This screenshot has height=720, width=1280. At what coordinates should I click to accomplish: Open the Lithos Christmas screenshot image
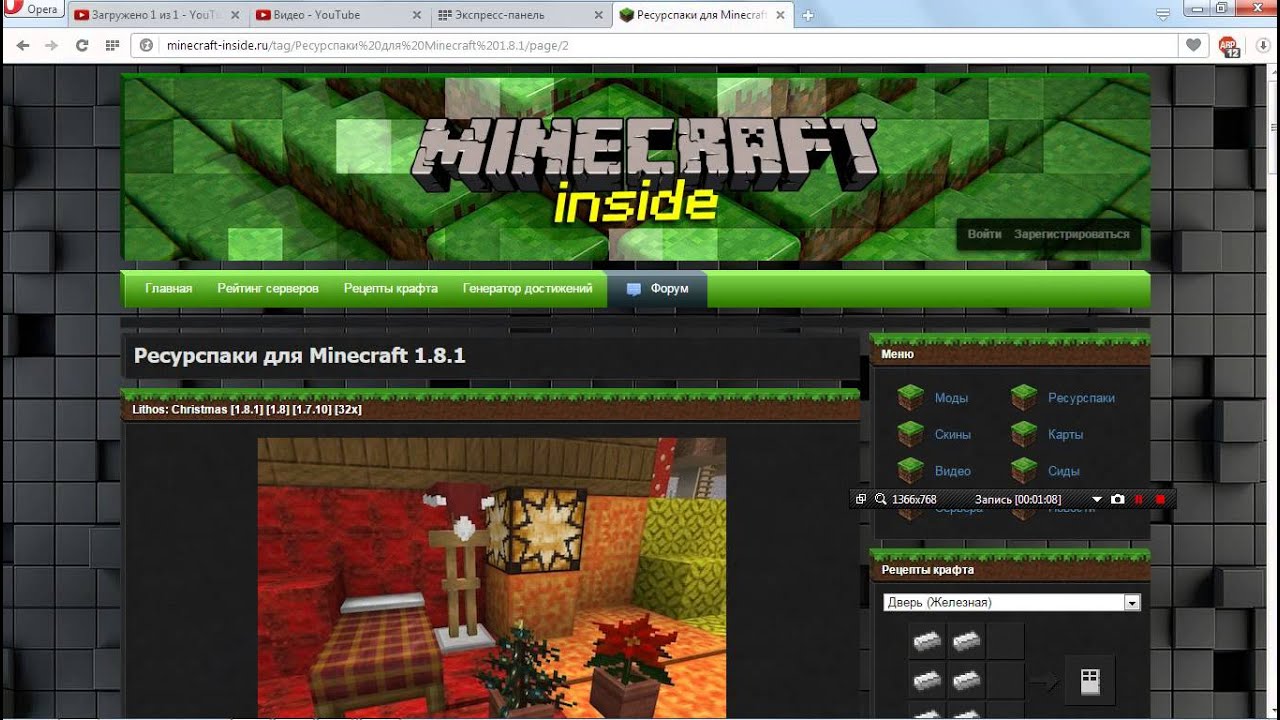pyautogui.click(x=492, y=578)
